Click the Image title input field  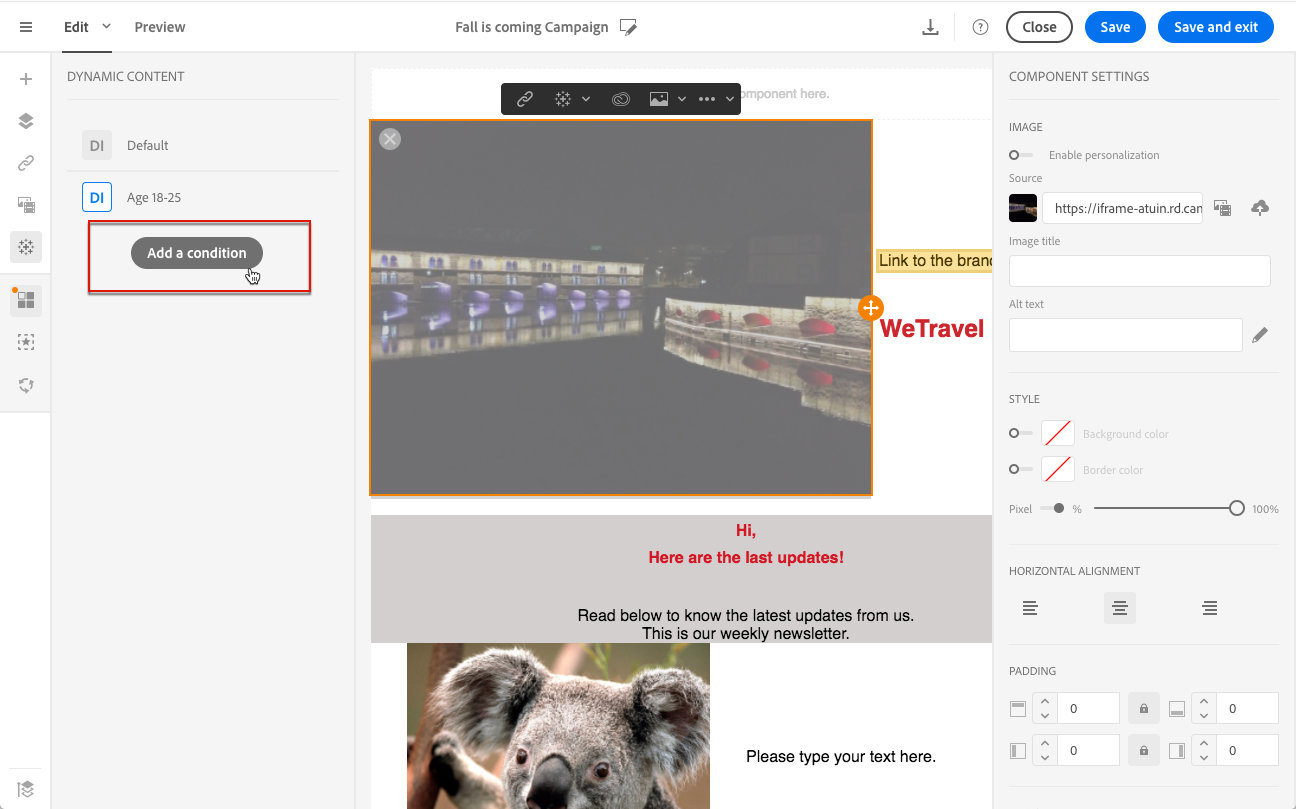[1140, 271]
